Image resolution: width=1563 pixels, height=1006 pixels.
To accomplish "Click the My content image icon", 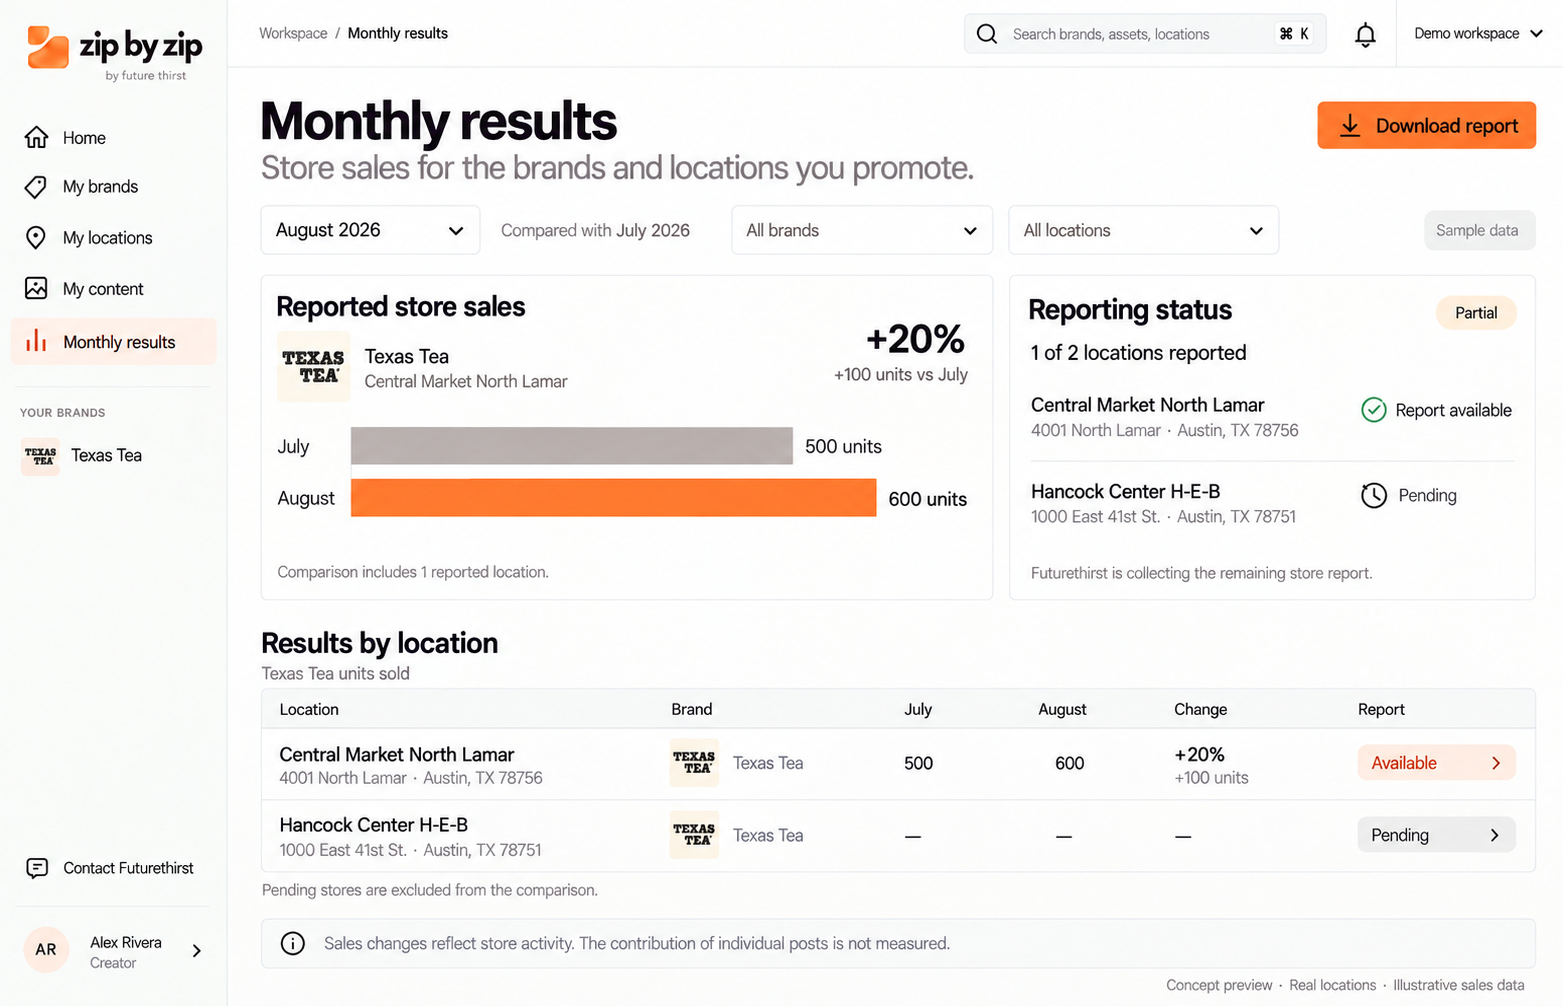I will click(36, 288).
